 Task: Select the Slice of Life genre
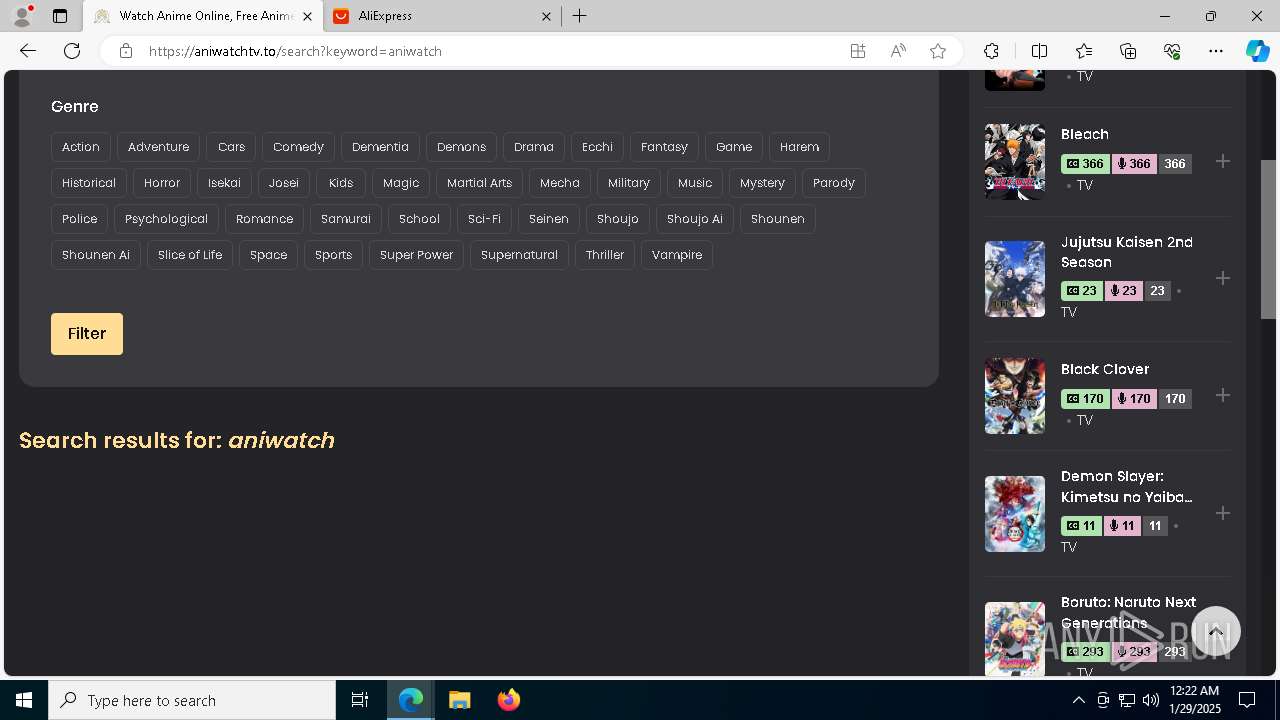[190, 255]
